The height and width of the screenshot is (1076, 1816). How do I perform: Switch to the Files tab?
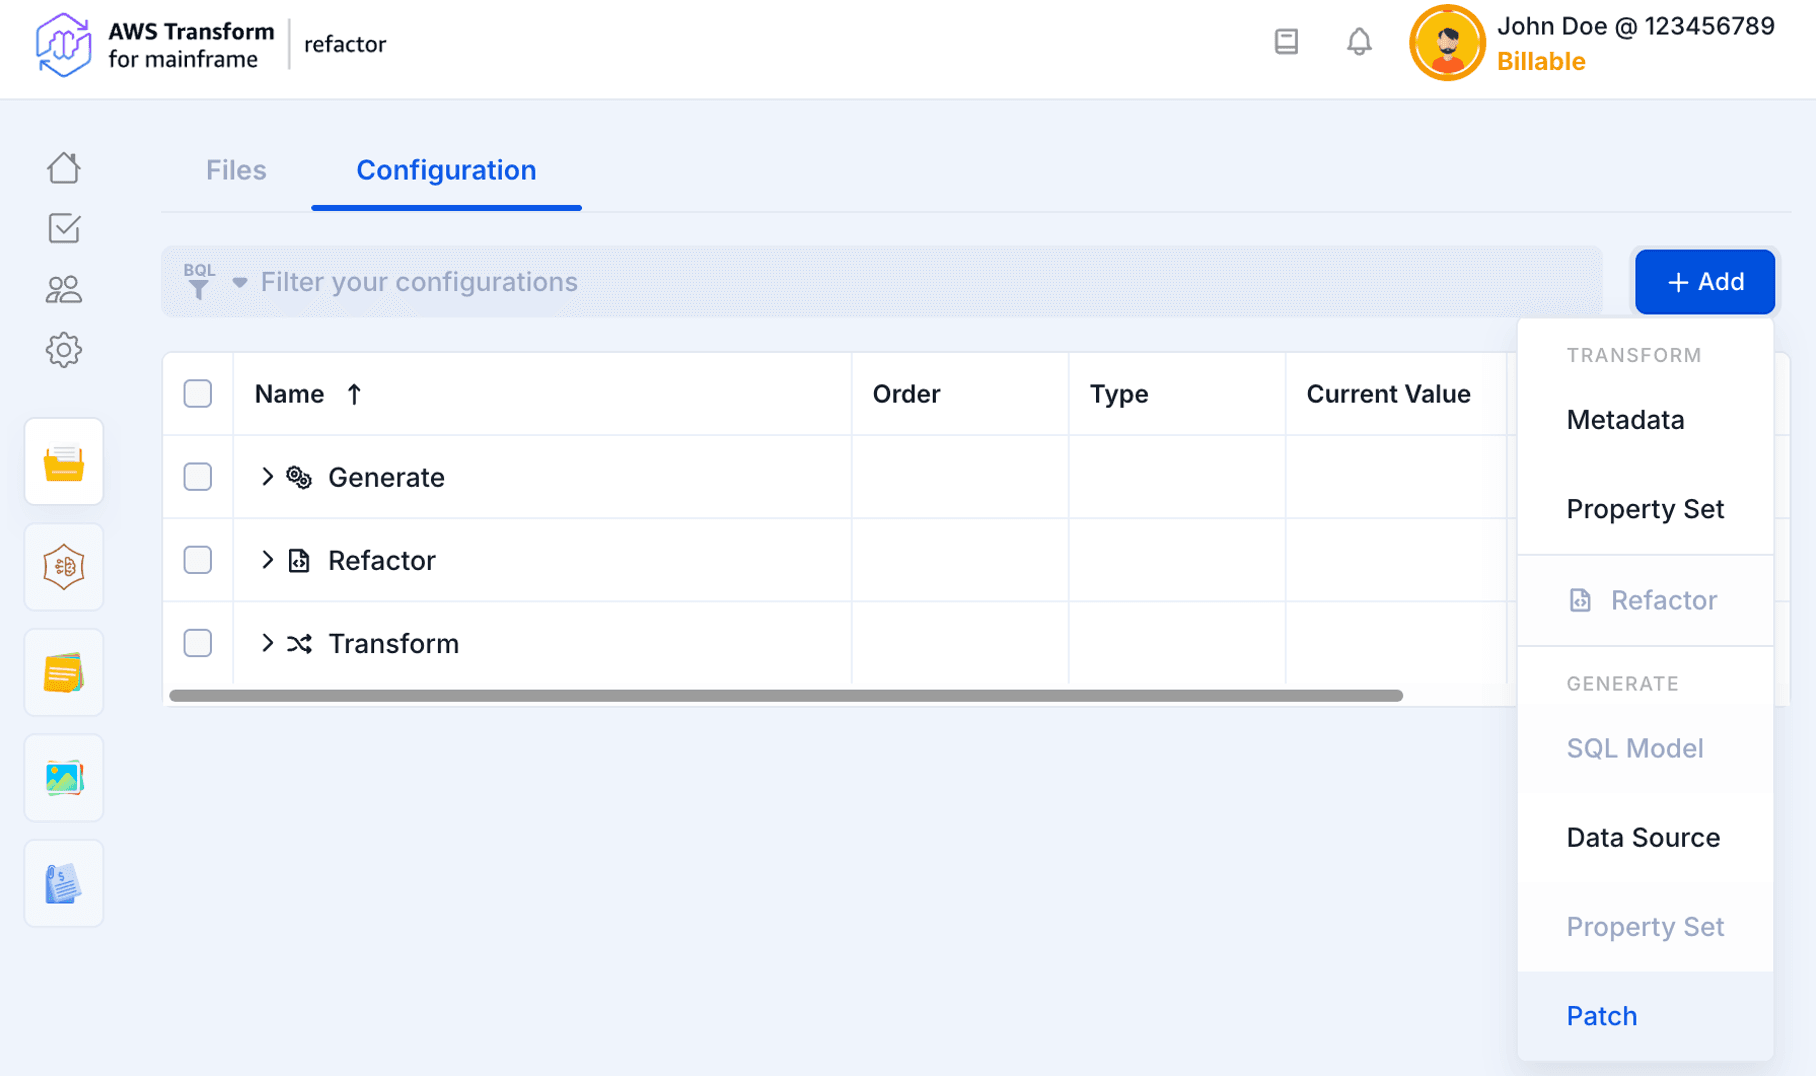click(x=236, y=170)
